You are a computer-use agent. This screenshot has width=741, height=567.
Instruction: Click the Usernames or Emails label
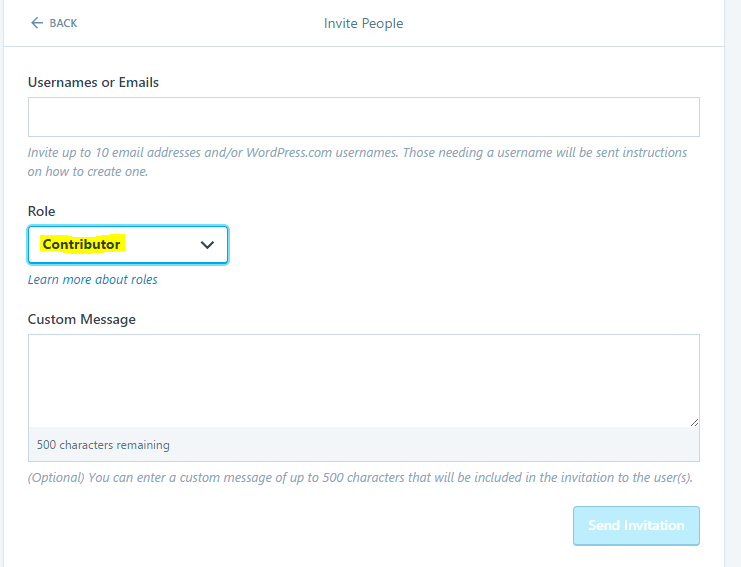pos(93,82)
